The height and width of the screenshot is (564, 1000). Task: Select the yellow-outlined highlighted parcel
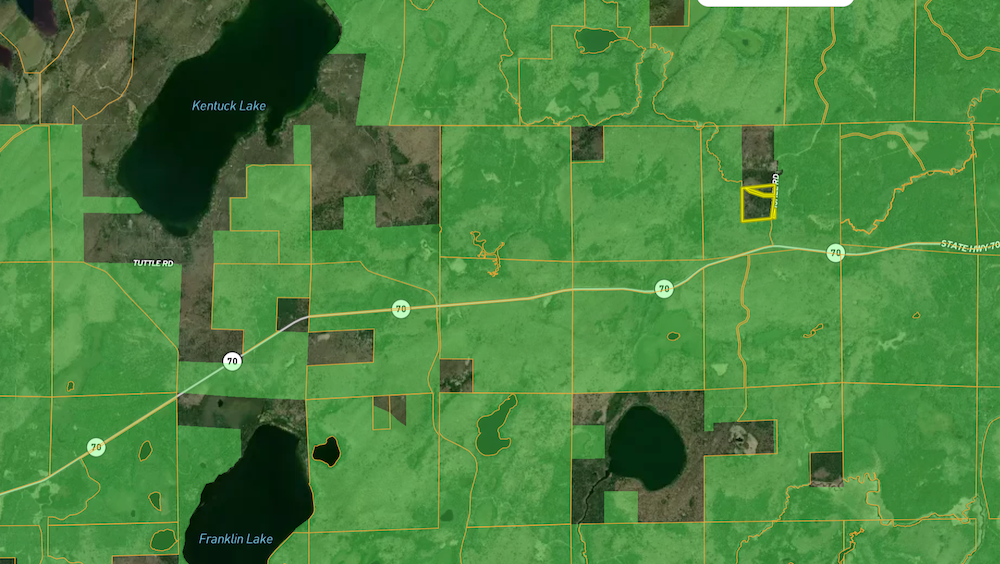[x=756, y=205]
